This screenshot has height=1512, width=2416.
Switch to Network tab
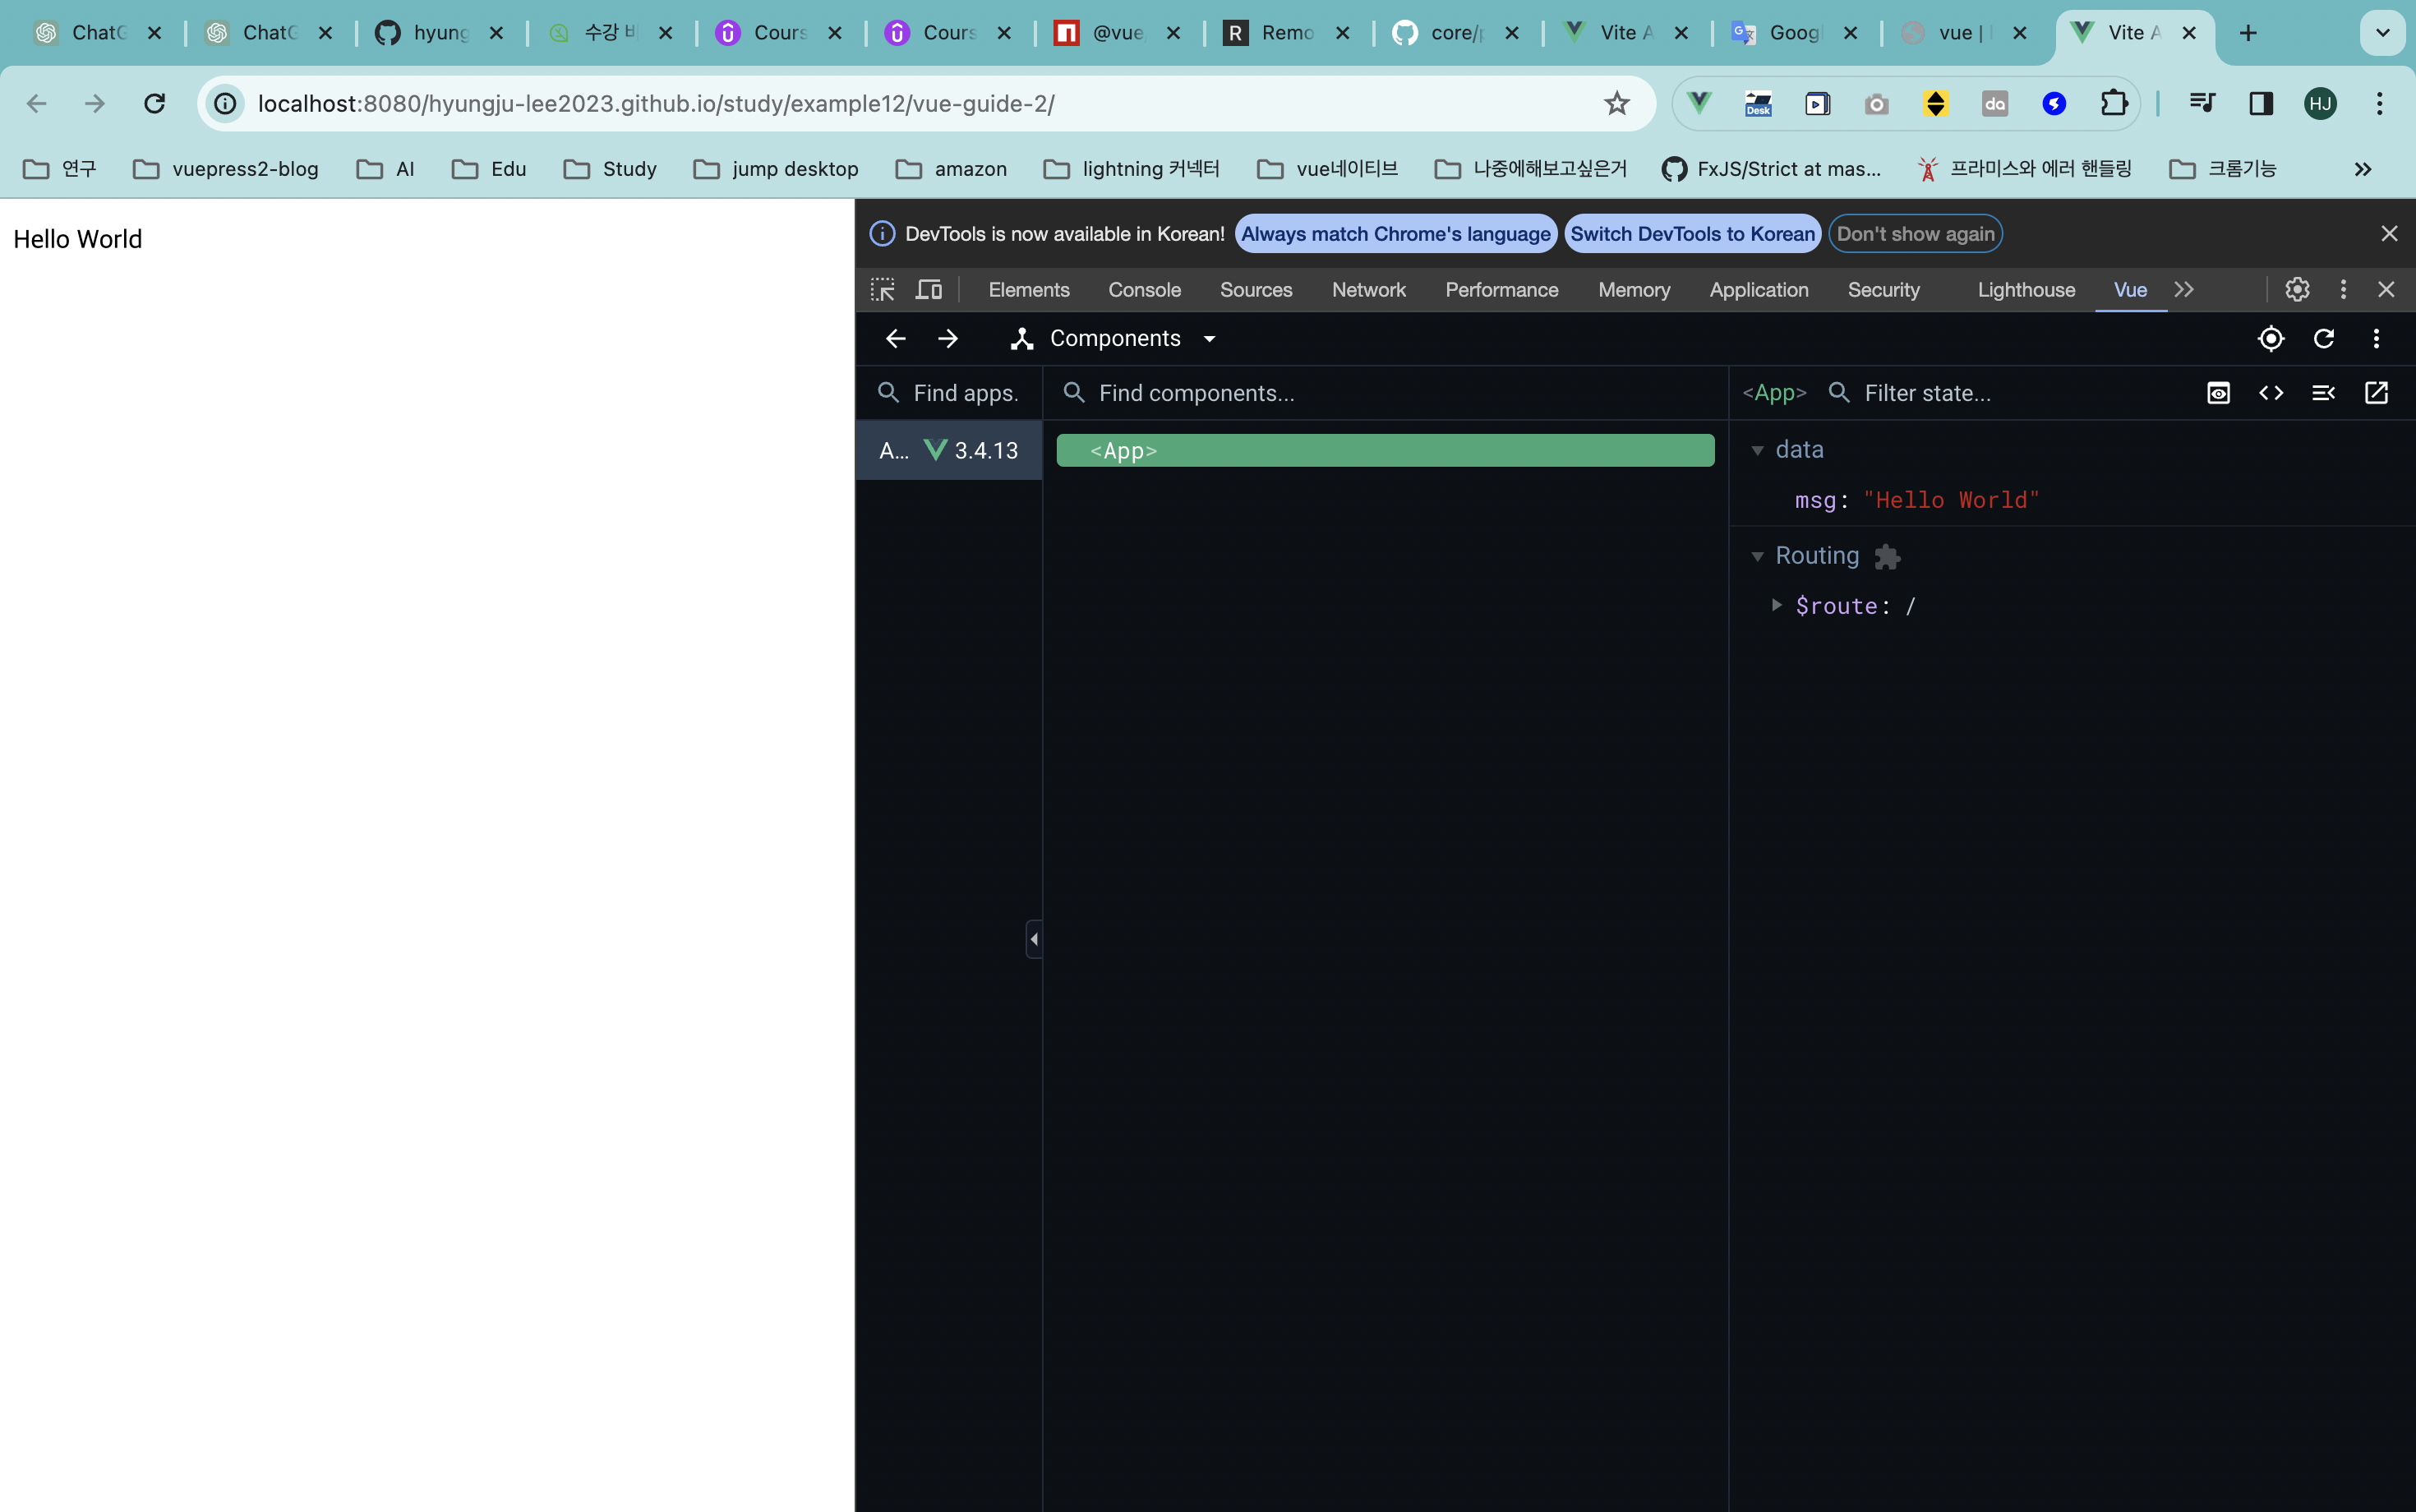(x=1368, y=290)
